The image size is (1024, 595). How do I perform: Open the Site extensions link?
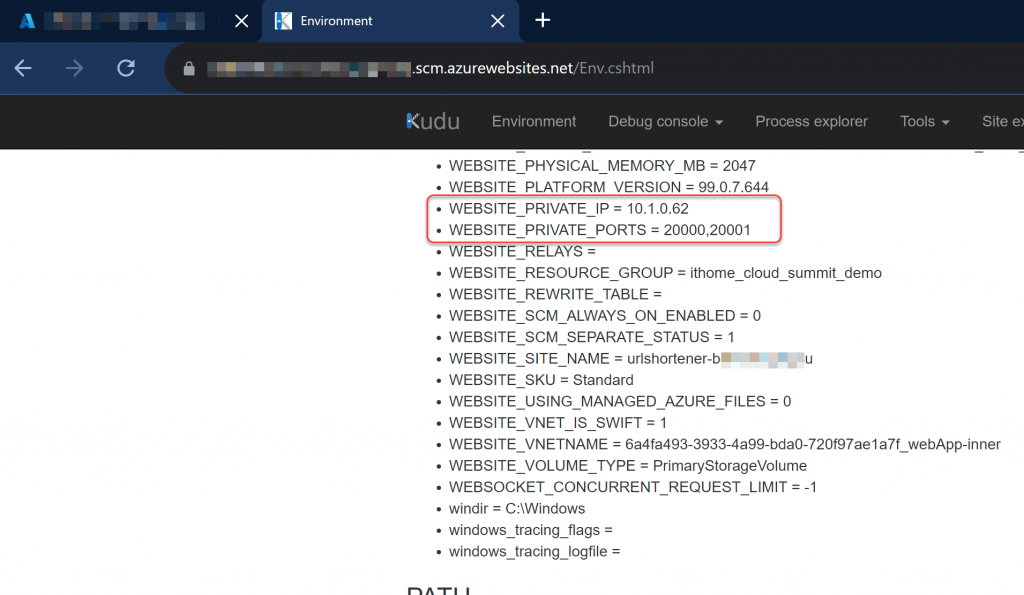(1002, 121)
